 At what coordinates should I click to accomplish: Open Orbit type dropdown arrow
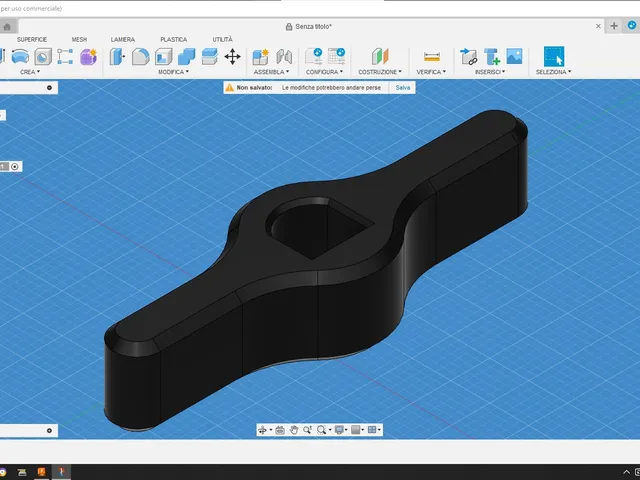(x=271, y=430)
